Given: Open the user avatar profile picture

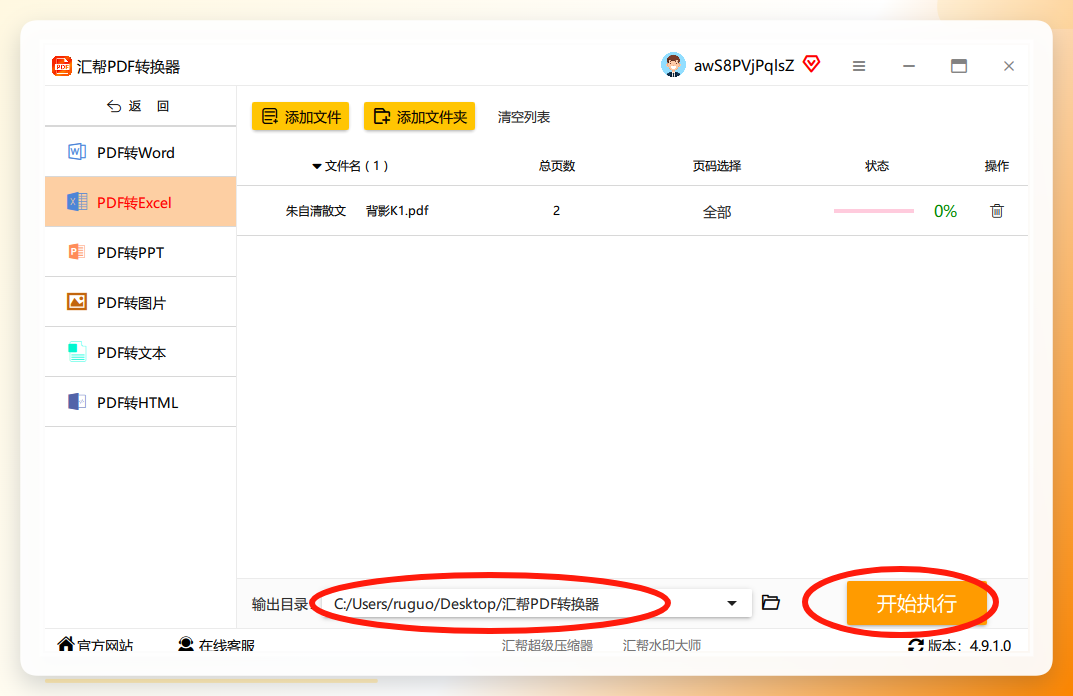Looking at the screenshot, I should [x=673, y=65].
